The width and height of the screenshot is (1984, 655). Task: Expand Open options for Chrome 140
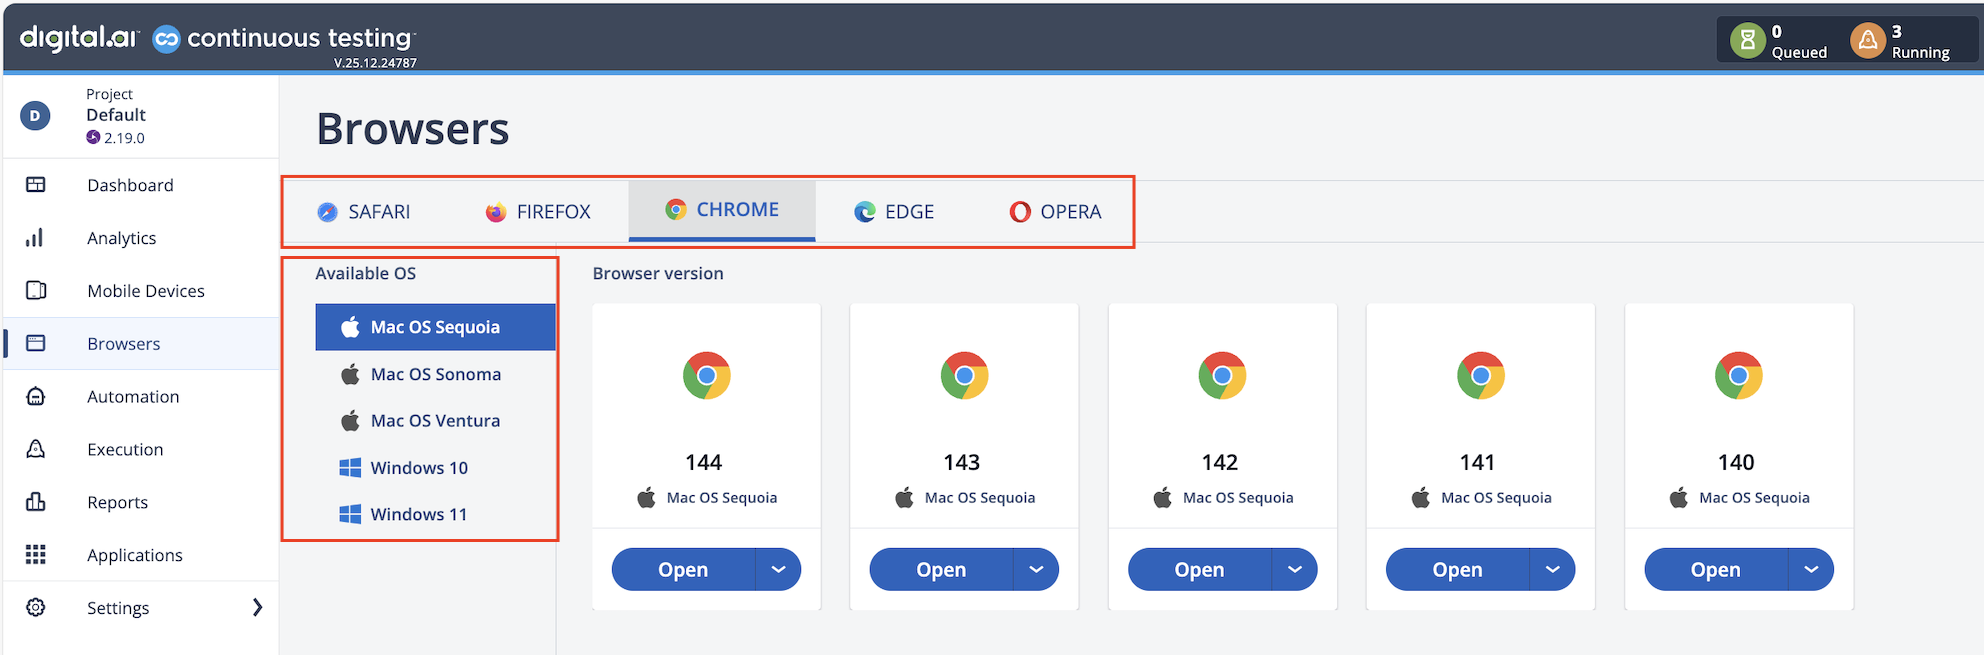click(x=1811, y=569)
